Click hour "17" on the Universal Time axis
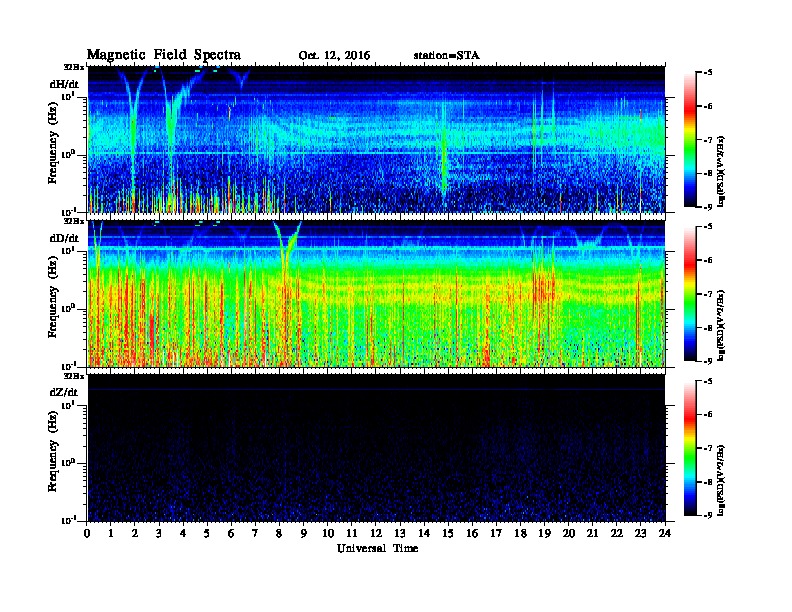 click(497, 533)
